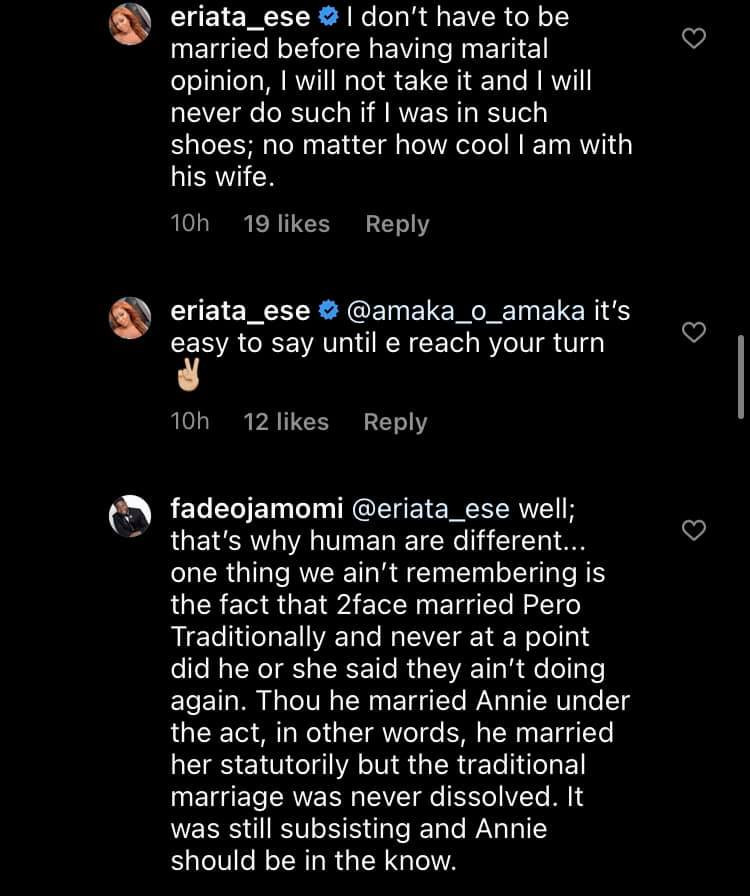
Task: View the 19 likes list
Action: click(x=286, y=224)
